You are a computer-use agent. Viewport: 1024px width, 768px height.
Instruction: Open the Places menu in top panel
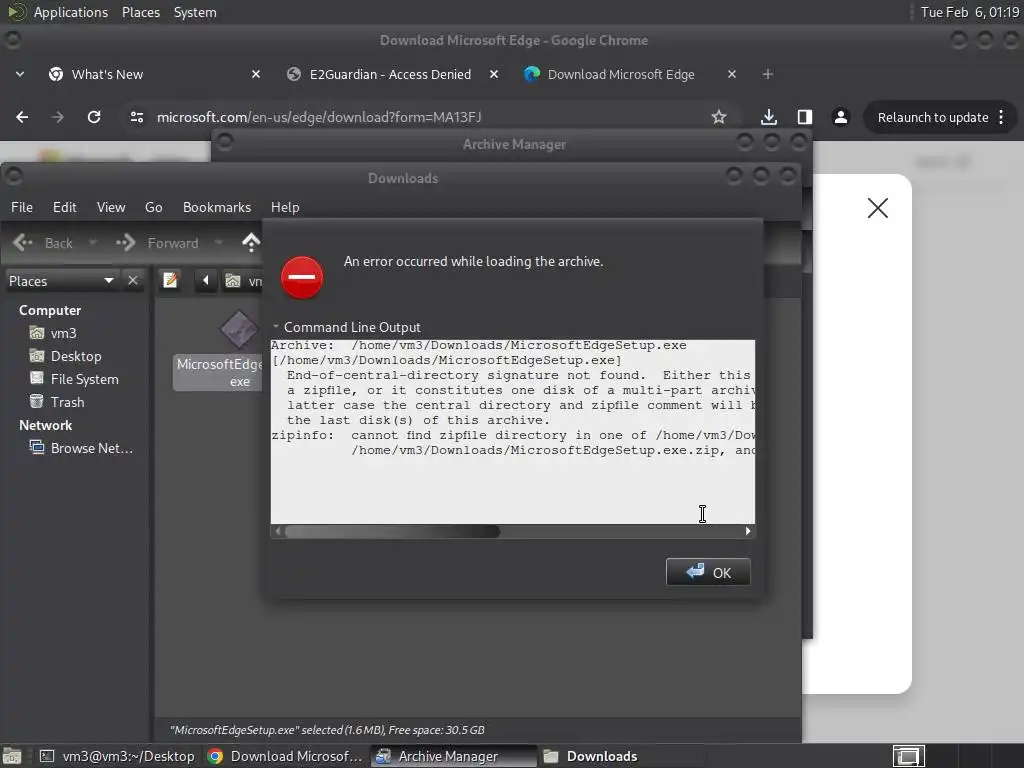point(140,12)
